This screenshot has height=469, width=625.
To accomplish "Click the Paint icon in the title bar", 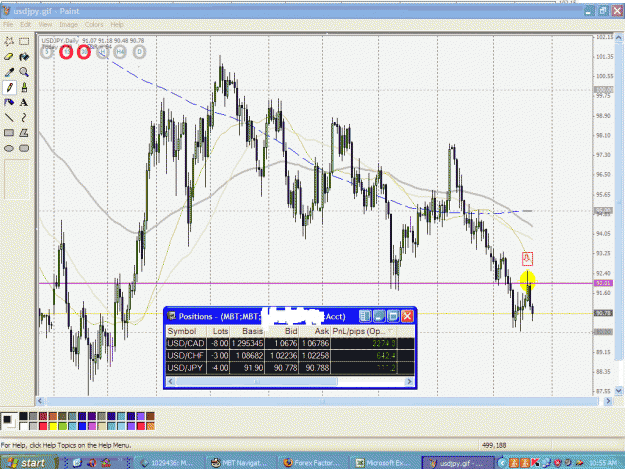I will 6,11.
